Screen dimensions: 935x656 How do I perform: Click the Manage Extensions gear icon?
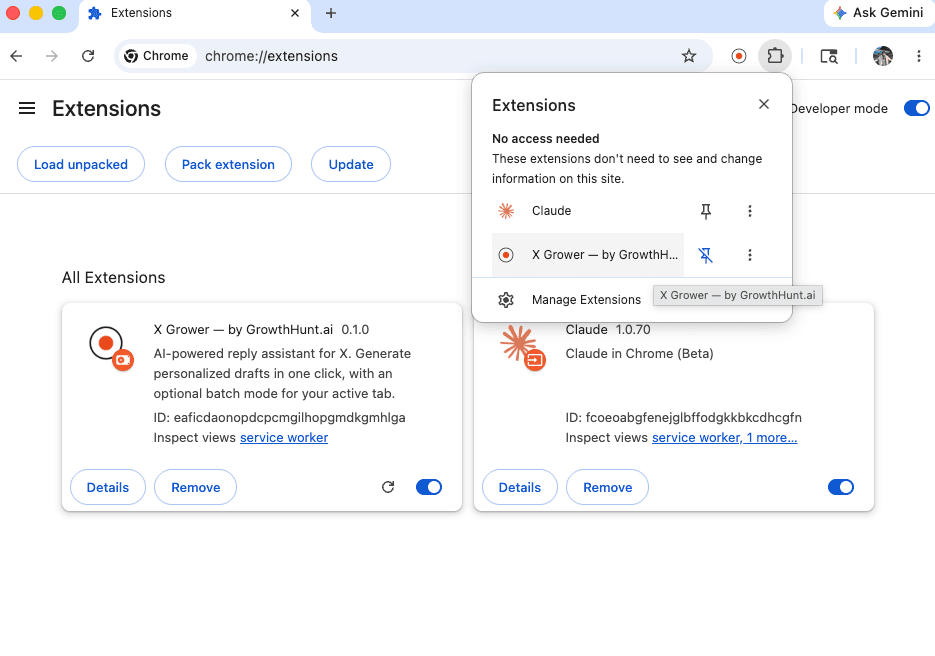pyautogui.click(x=506, y=299)
